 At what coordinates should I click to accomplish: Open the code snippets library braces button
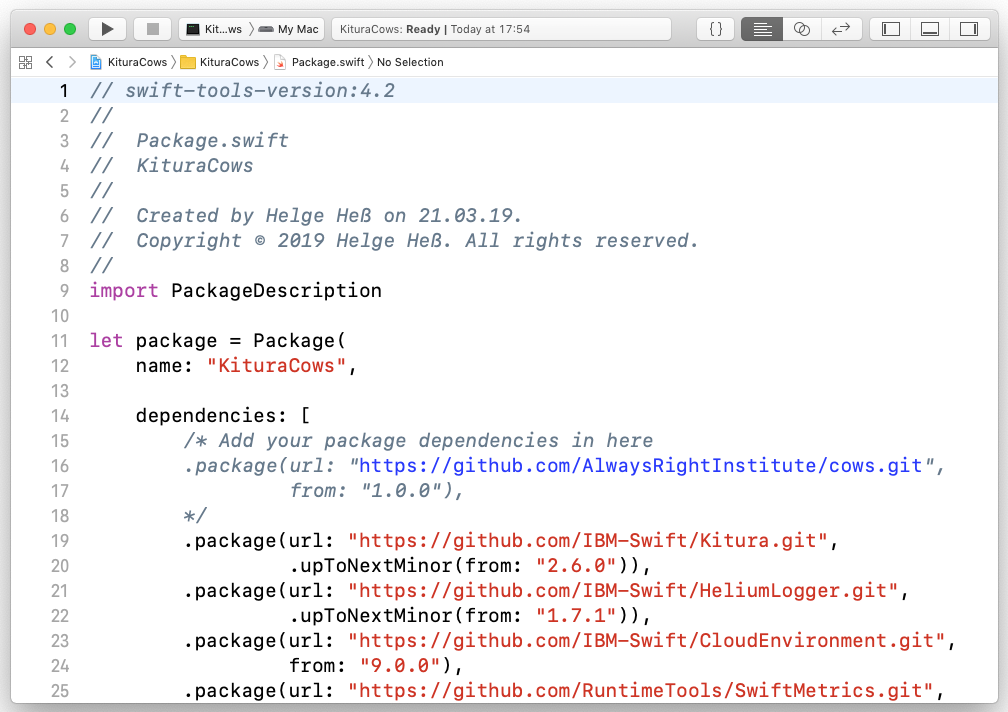716,29
